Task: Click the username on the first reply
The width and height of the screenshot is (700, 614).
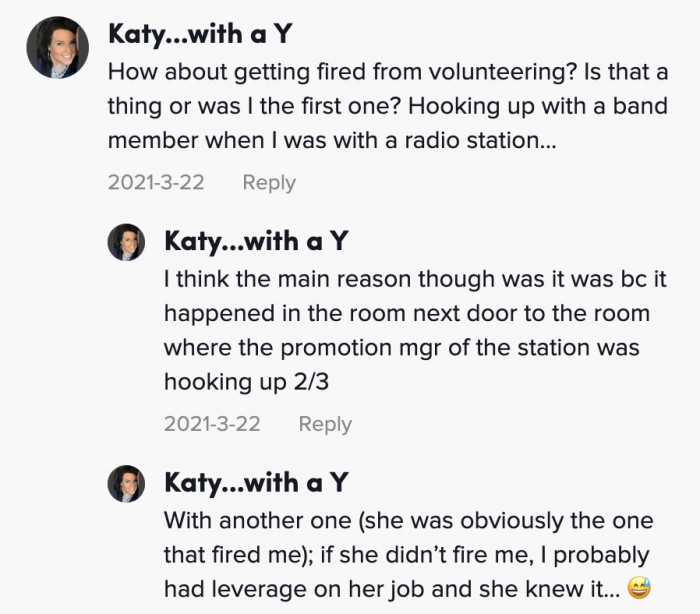Action: (256, 241)
